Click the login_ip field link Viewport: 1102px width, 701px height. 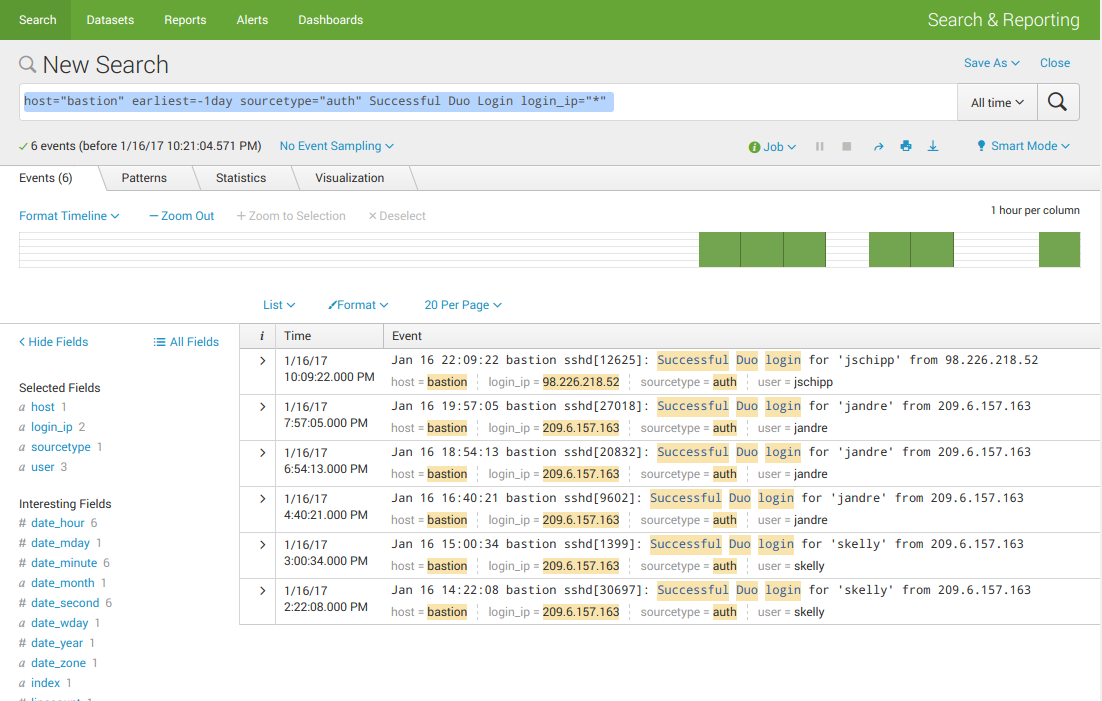click(51, 427)
